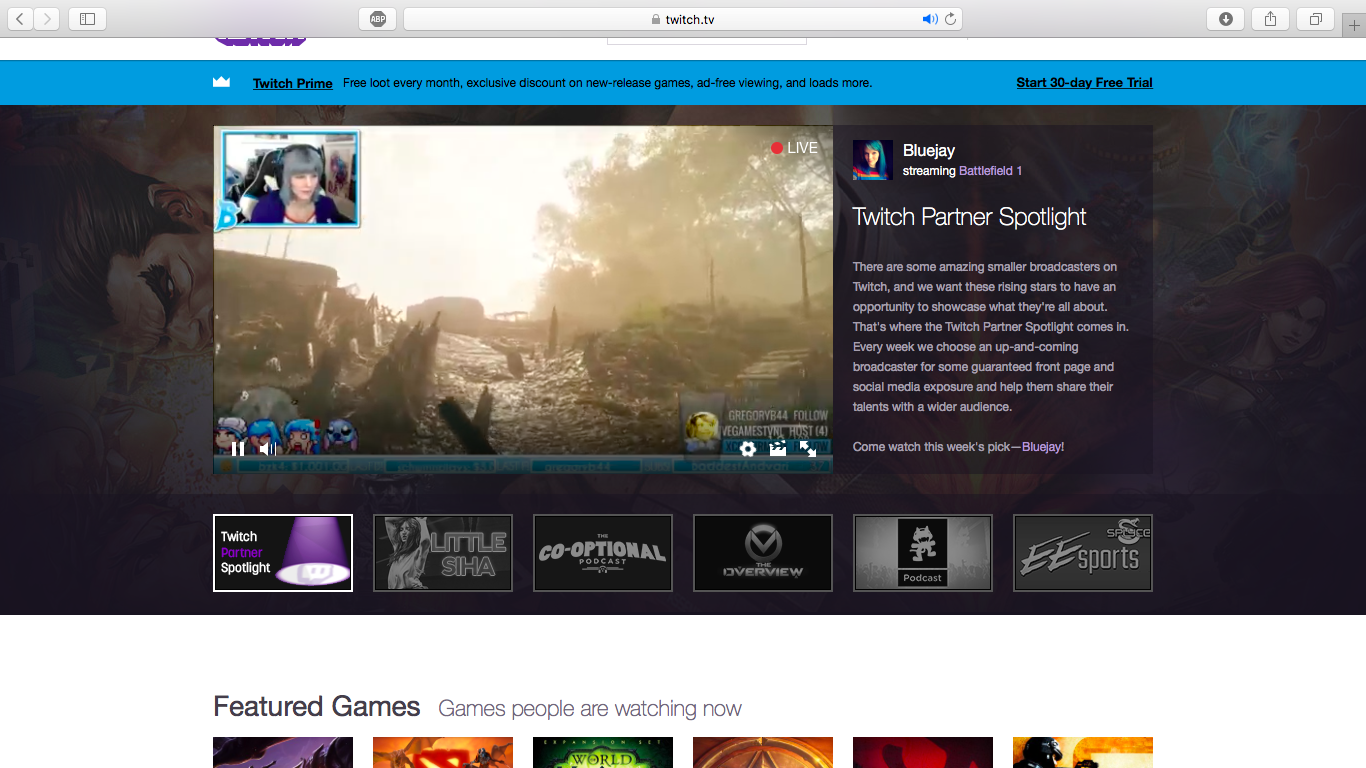Click the Featured Games heading
This screenshot has width=1366, height=768.
point(317,707)
